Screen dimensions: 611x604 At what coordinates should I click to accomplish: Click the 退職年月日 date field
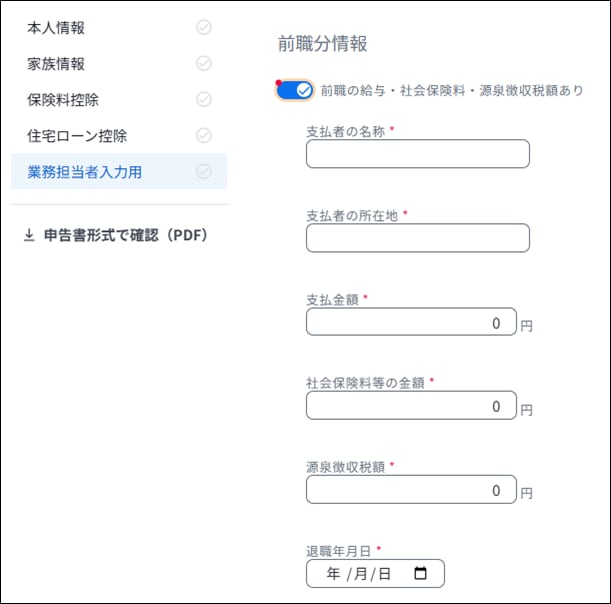tap(362, 574)
